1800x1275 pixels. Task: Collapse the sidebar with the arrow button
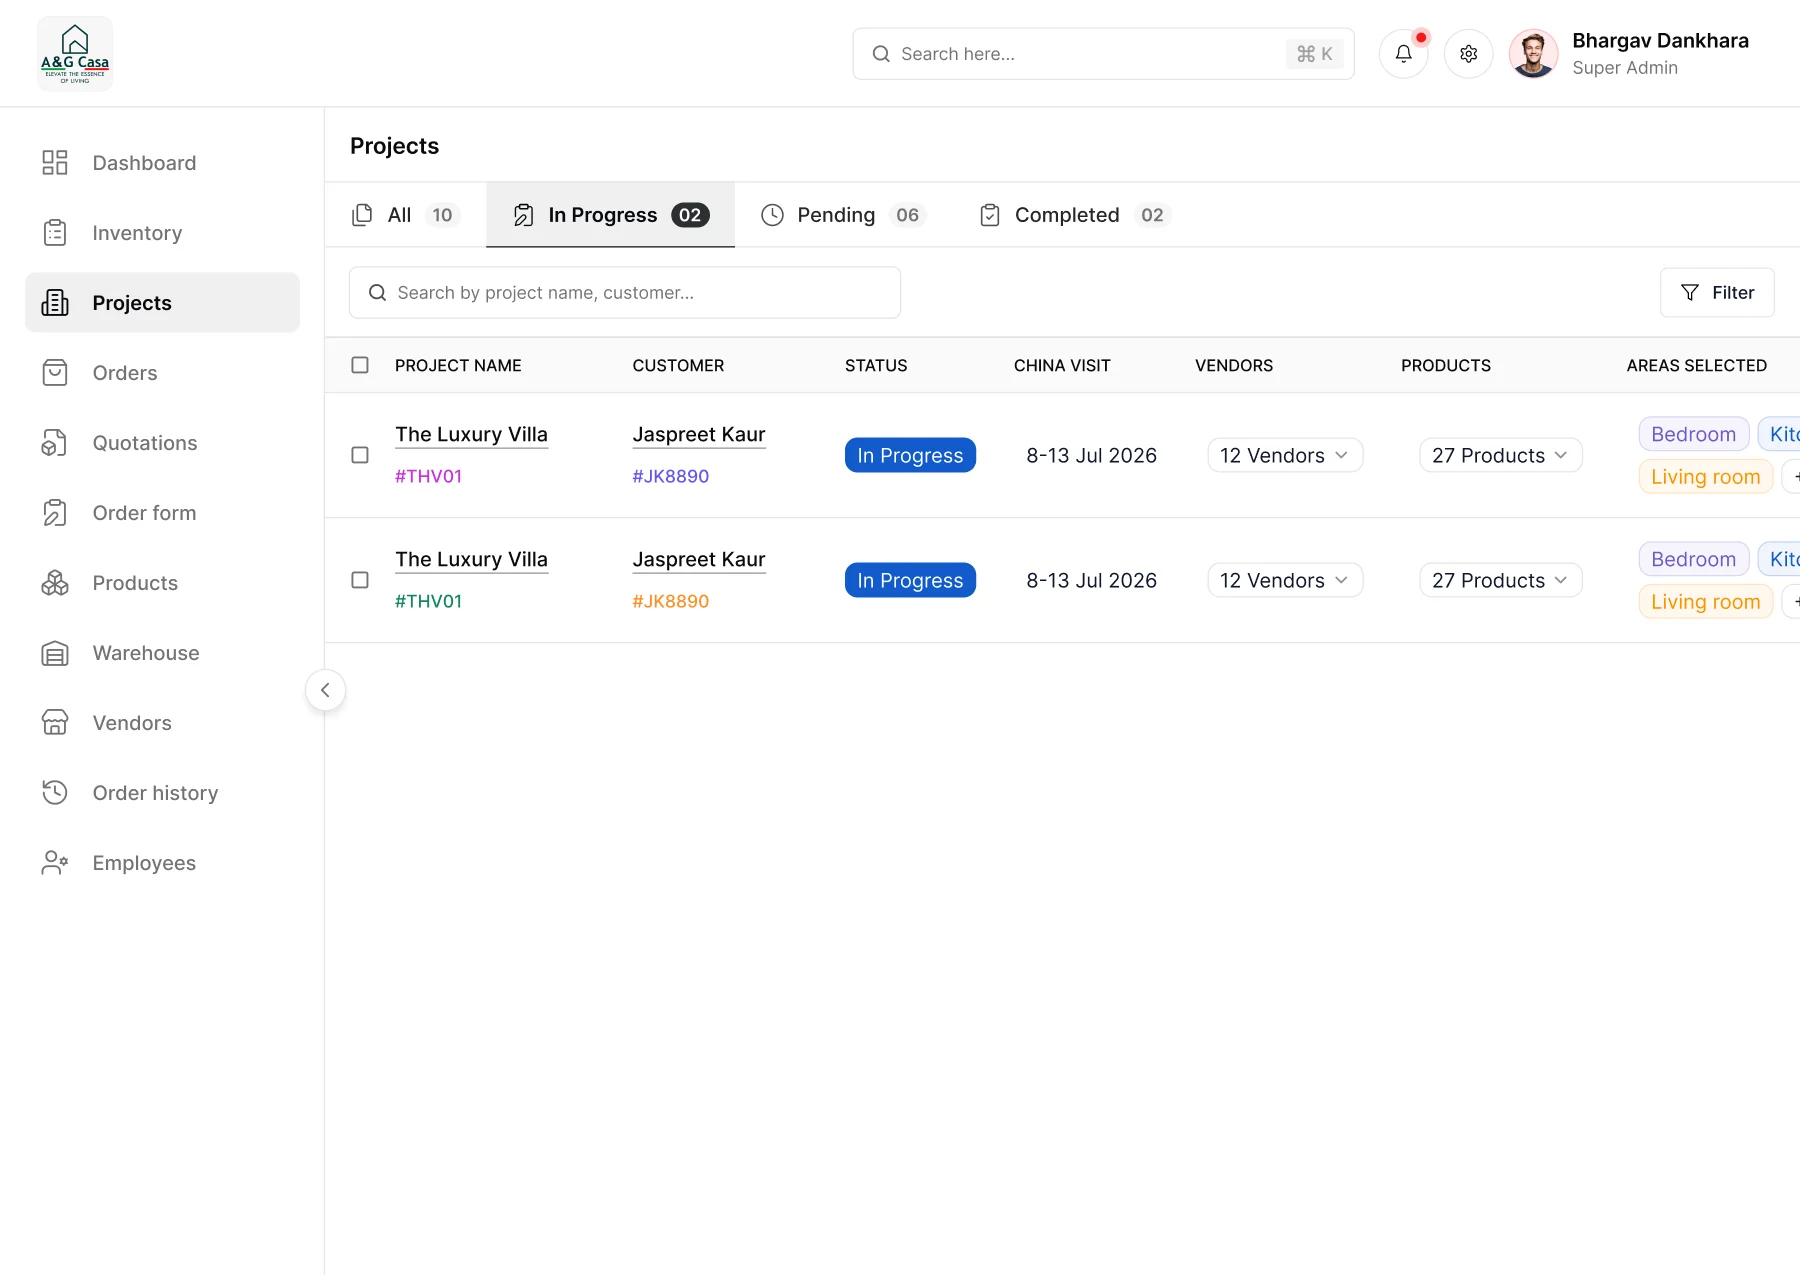tap(325, 690)
